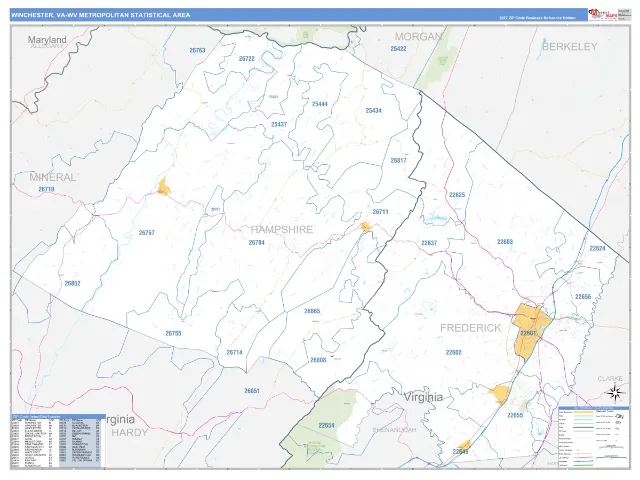Select ZIP code label 25444

point(320,104)
